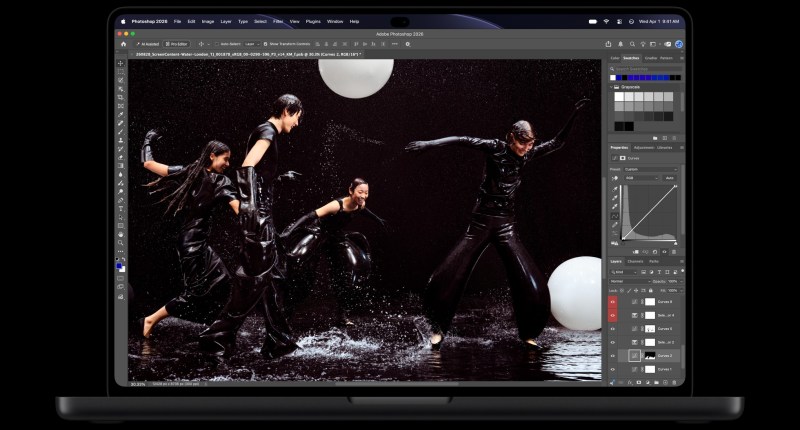Select the Curves 6 layer mask thumbnail

[x=649, y=329]
